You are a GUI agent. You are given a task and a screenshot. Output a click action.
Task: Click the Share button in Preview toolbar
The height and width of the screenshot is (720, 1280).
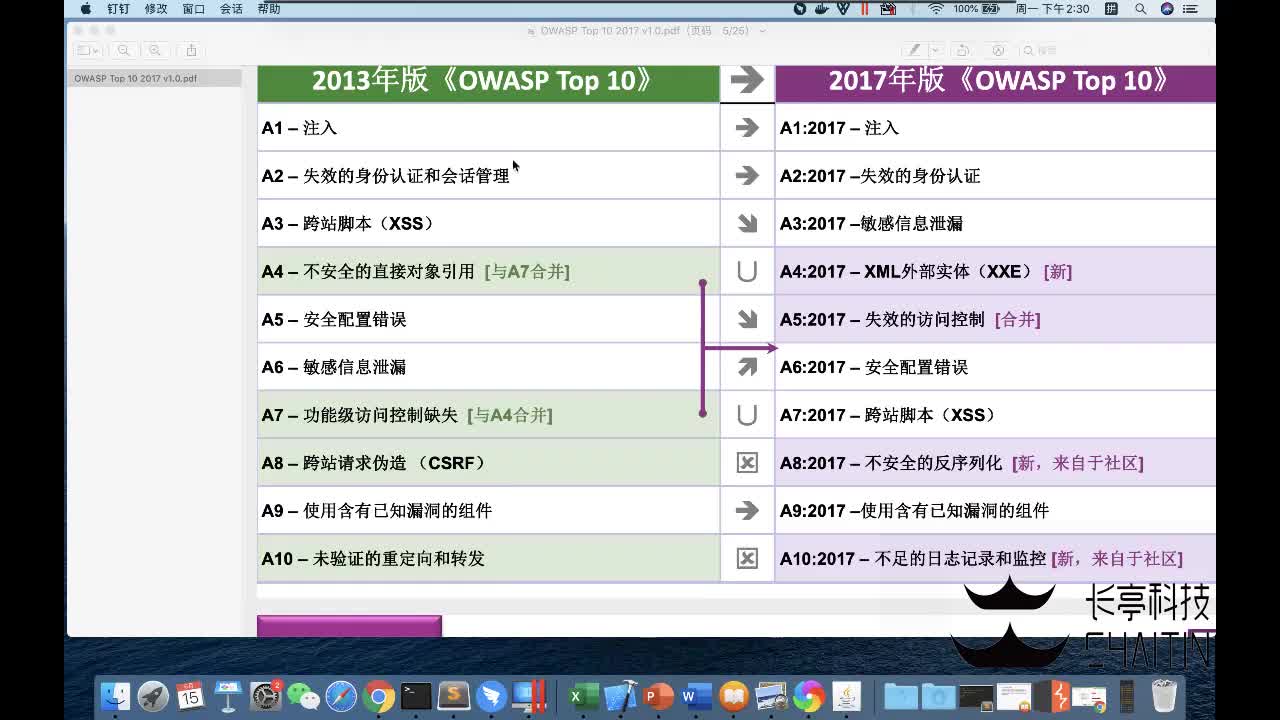191,50
